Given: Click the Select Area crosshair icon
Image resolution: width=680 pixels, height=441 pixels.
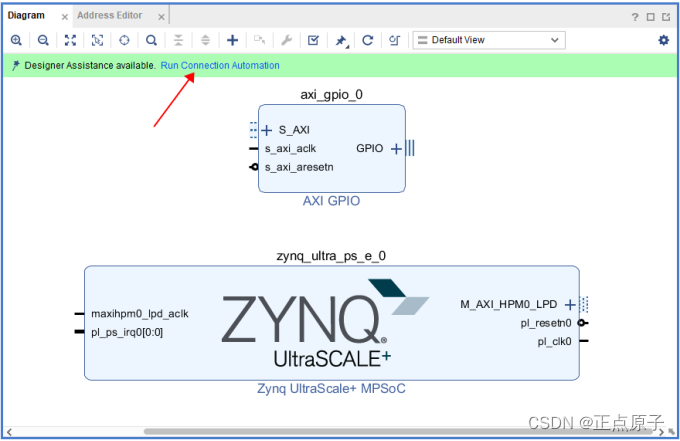Looking at the screenshot, I should 124,40.
